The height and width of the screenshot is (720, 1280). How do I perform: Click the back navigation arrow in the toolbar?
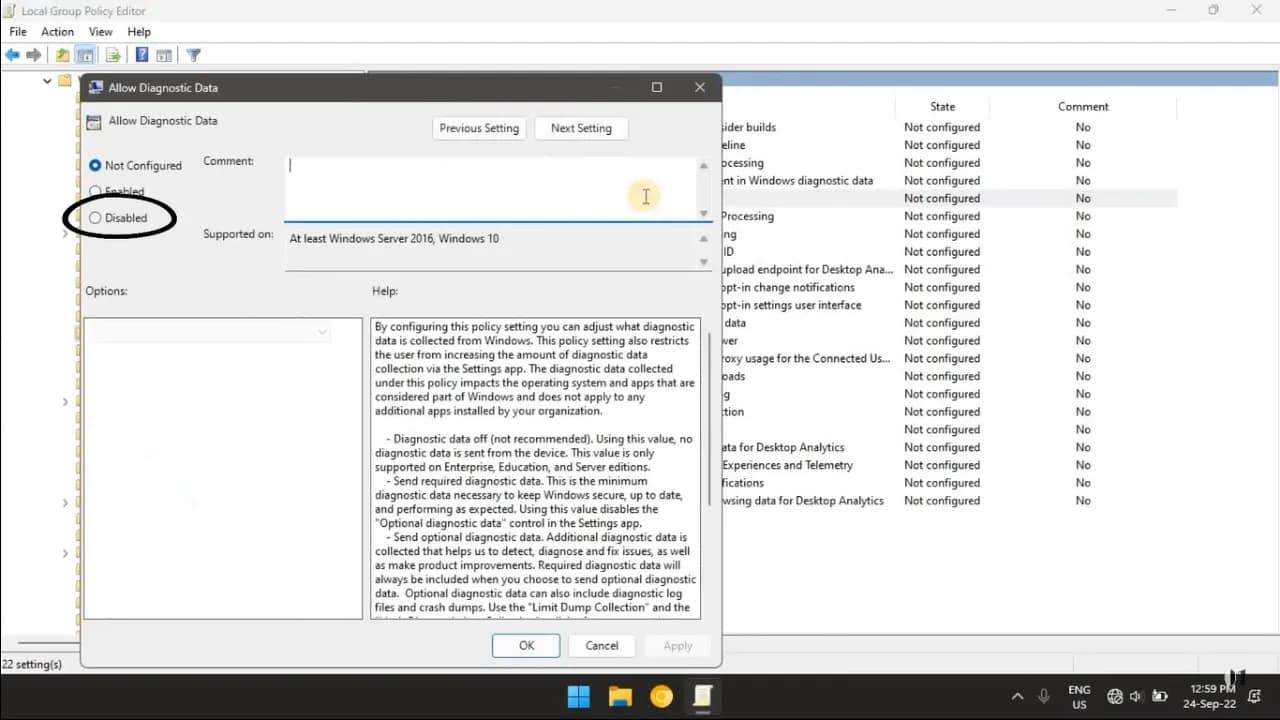pos(12,55)
